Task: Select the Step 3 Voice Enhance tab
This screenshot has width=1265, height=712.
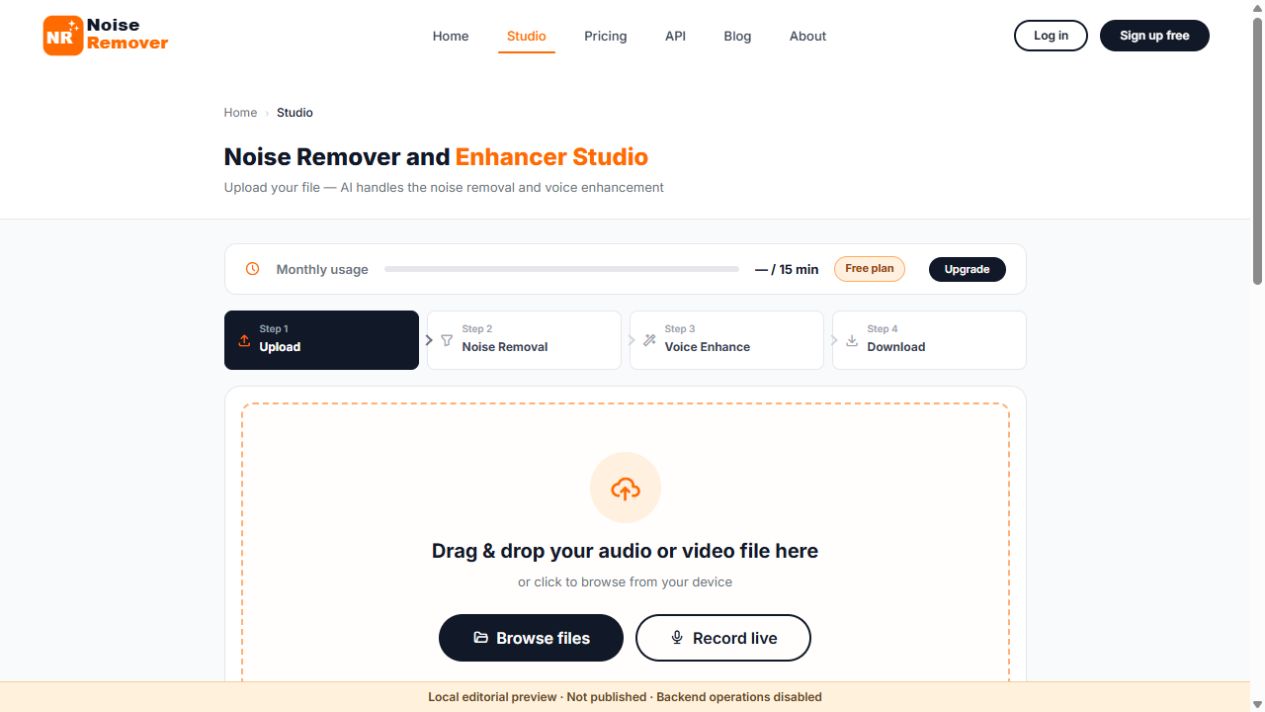Action: tap(726, 340)
